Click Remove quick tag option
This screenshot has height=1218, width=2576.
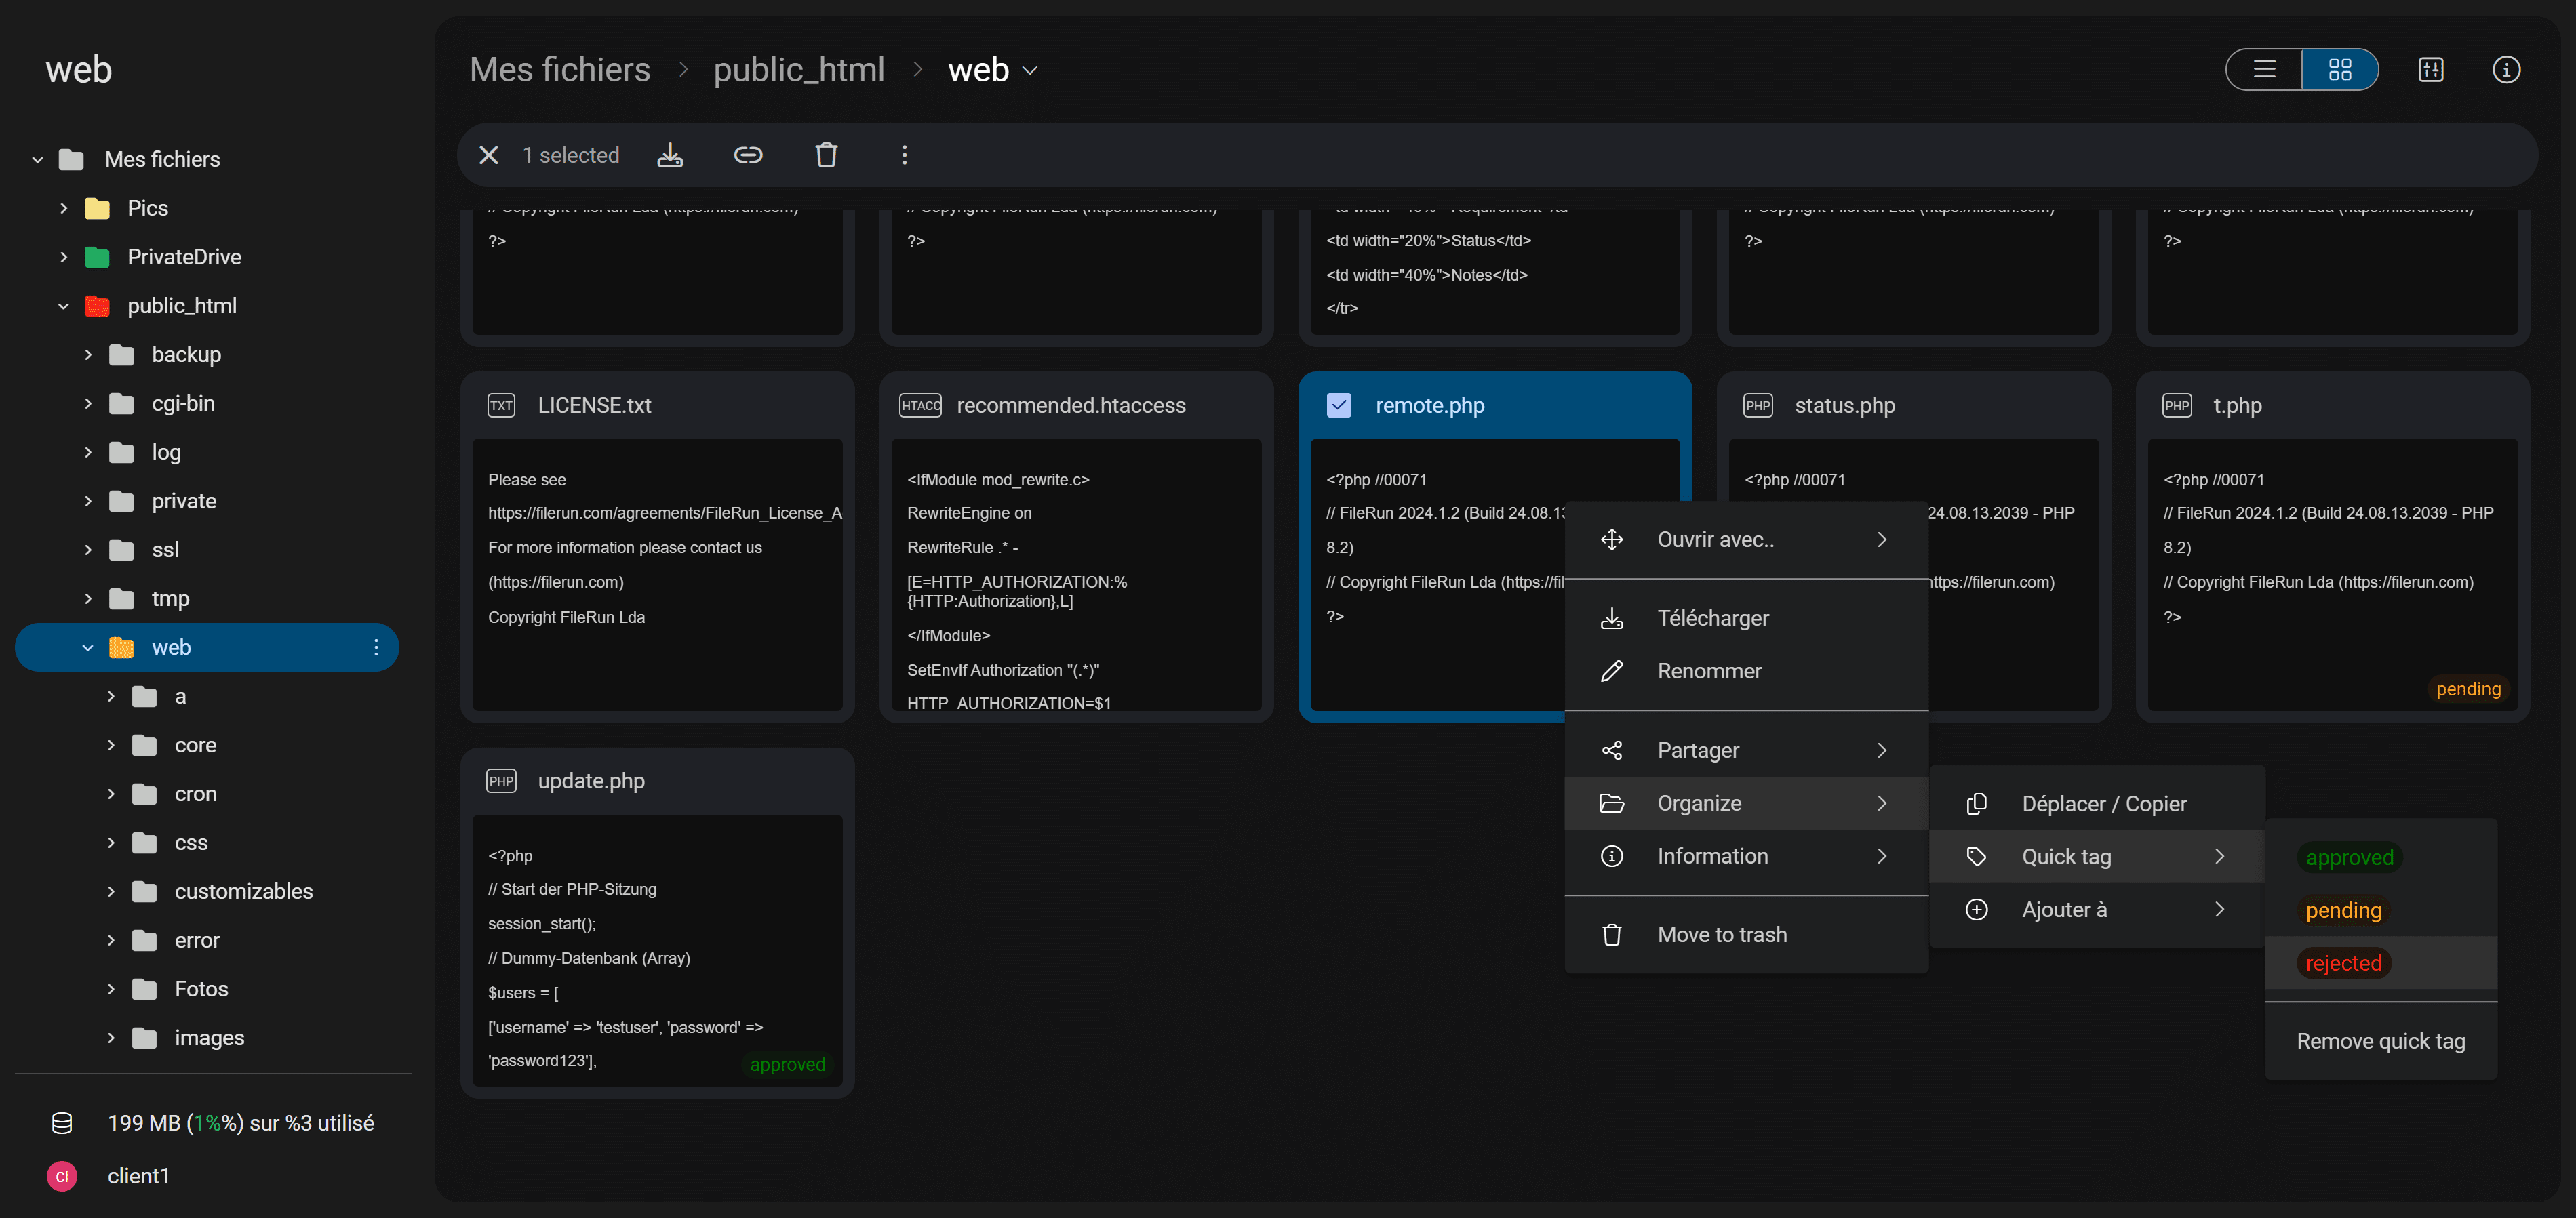[2380, 1041]
